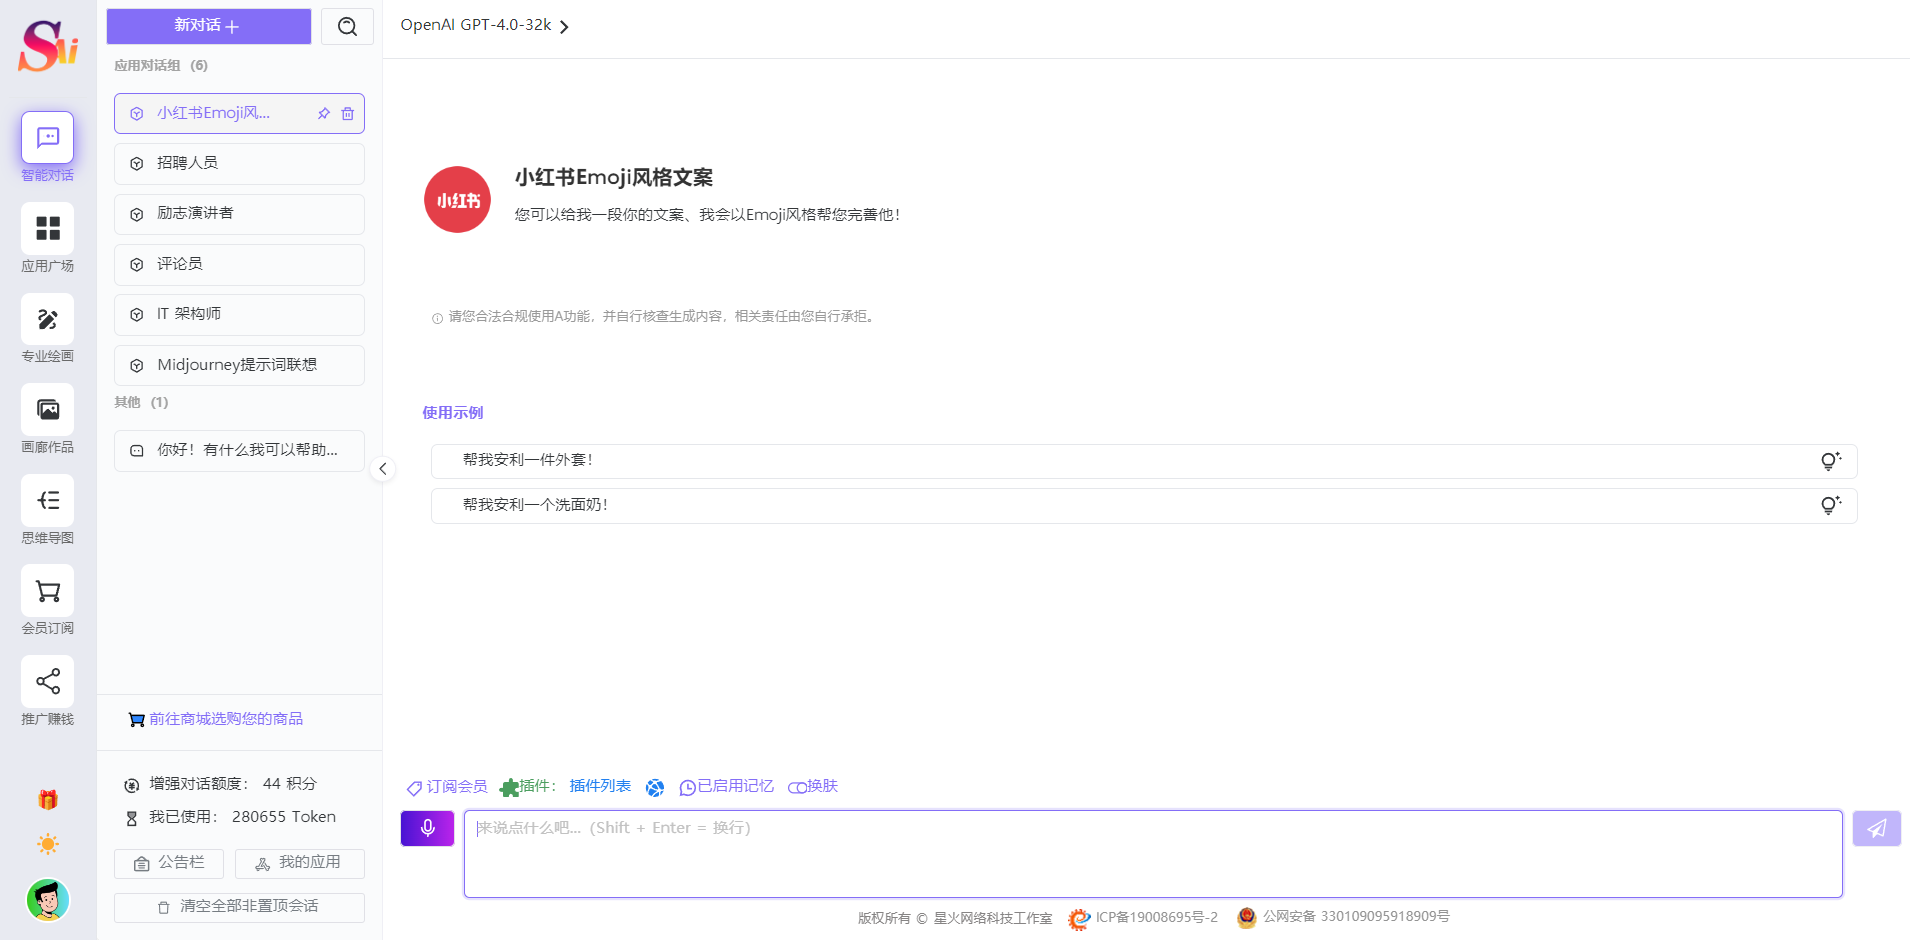Viewport: 1910px width, 940px height.
Task: Click the 应用对话组 (6) group header
Action: point(161,65)
